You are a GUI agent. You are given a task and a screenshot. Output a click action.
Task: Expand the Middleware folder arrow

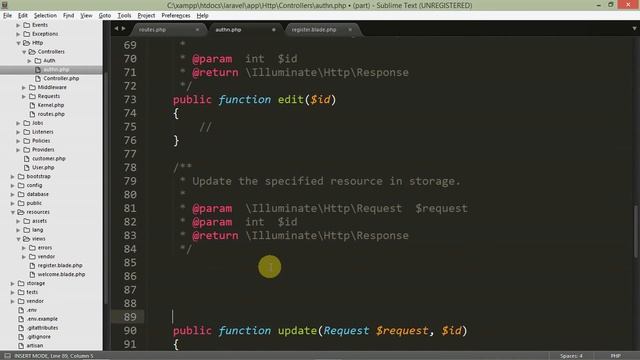pyautogui.click(x=24, y=87)
